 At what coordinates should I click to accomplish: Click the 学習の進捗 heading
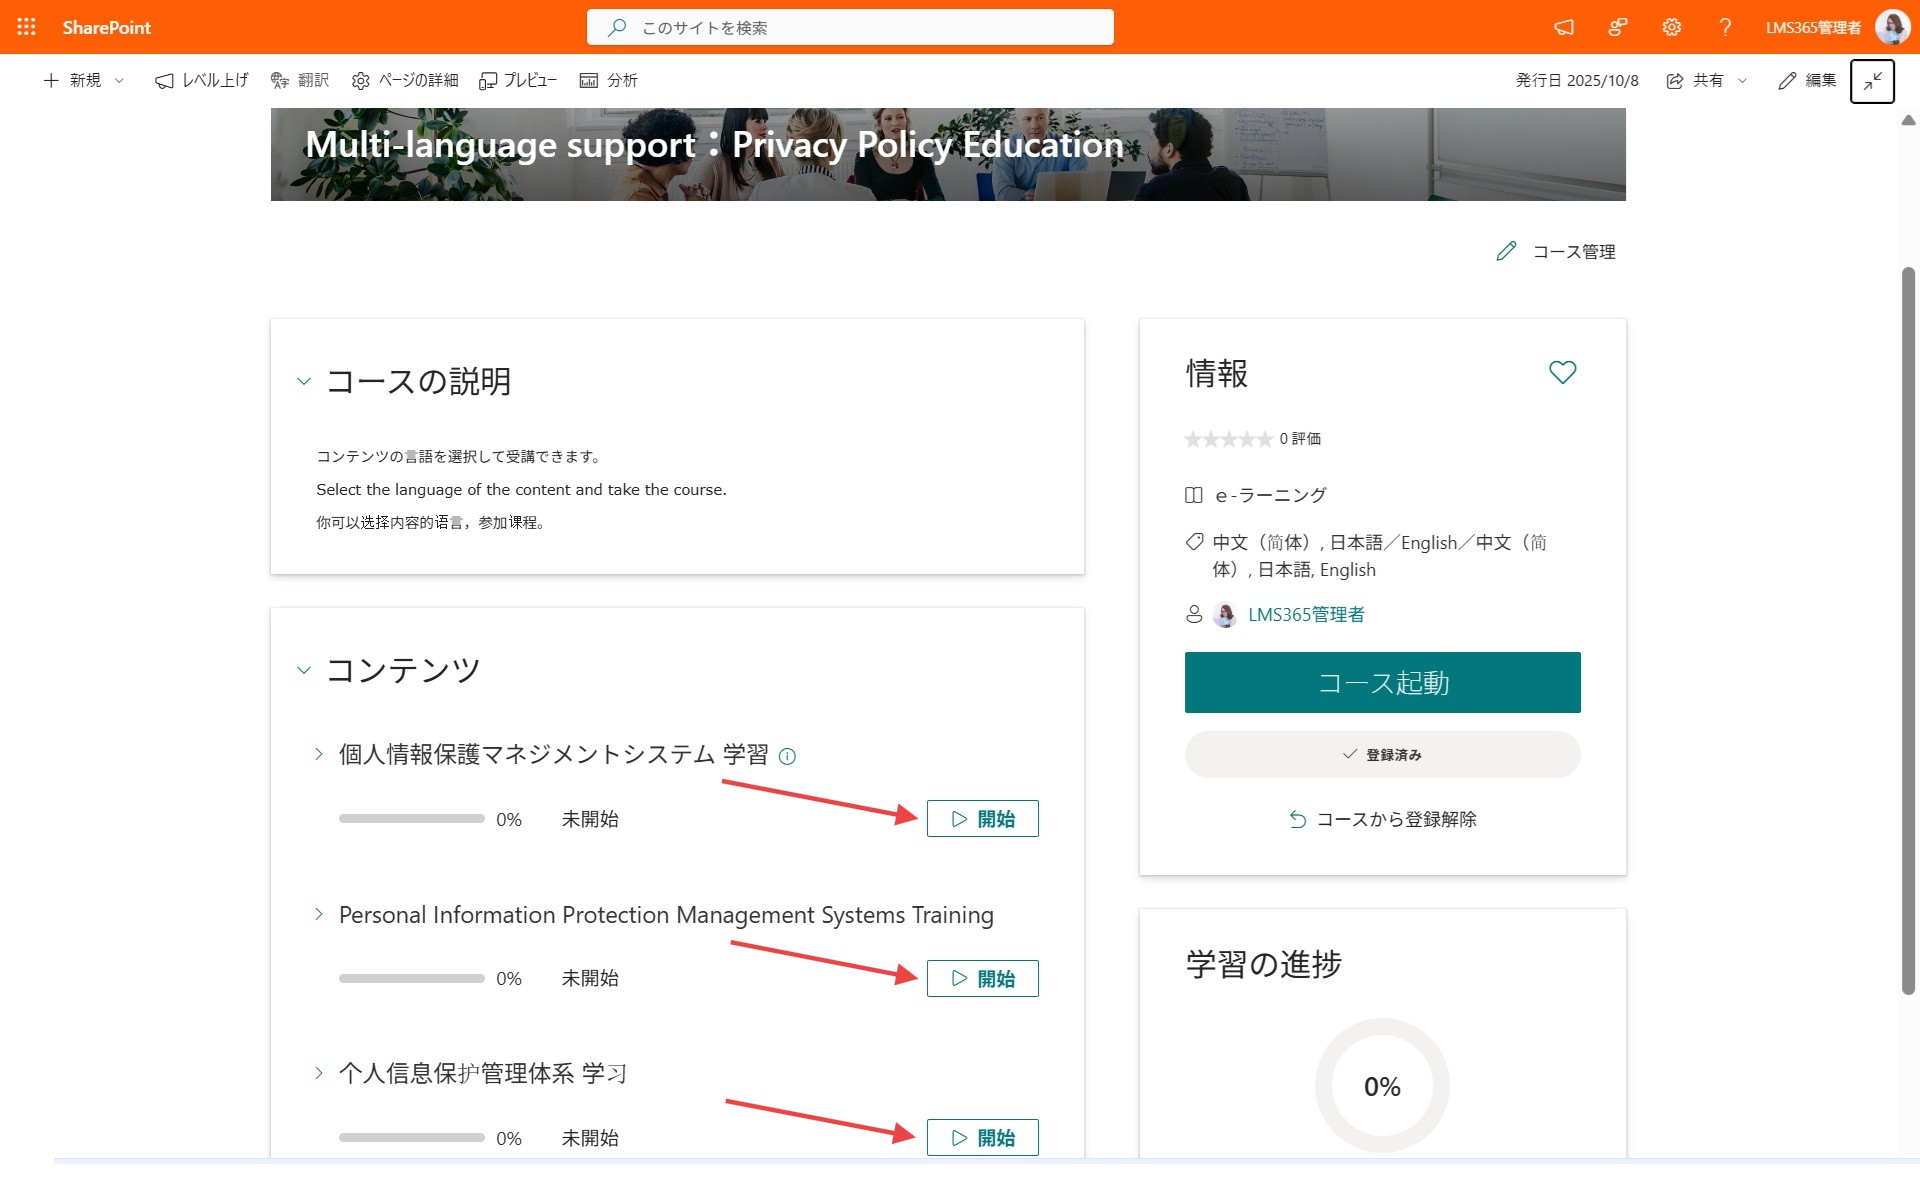coord(1263,964)
